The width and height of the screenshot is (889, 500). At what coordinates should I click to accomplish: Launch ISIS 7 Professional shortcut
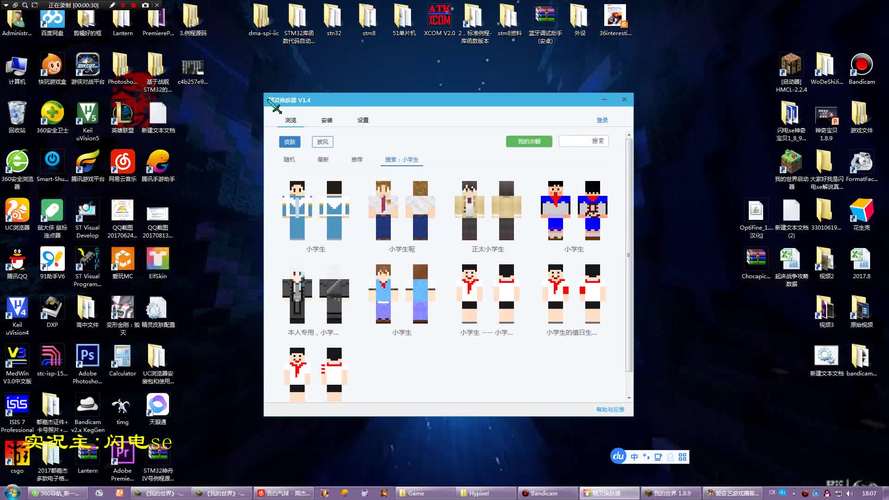(x=16, y=413)
